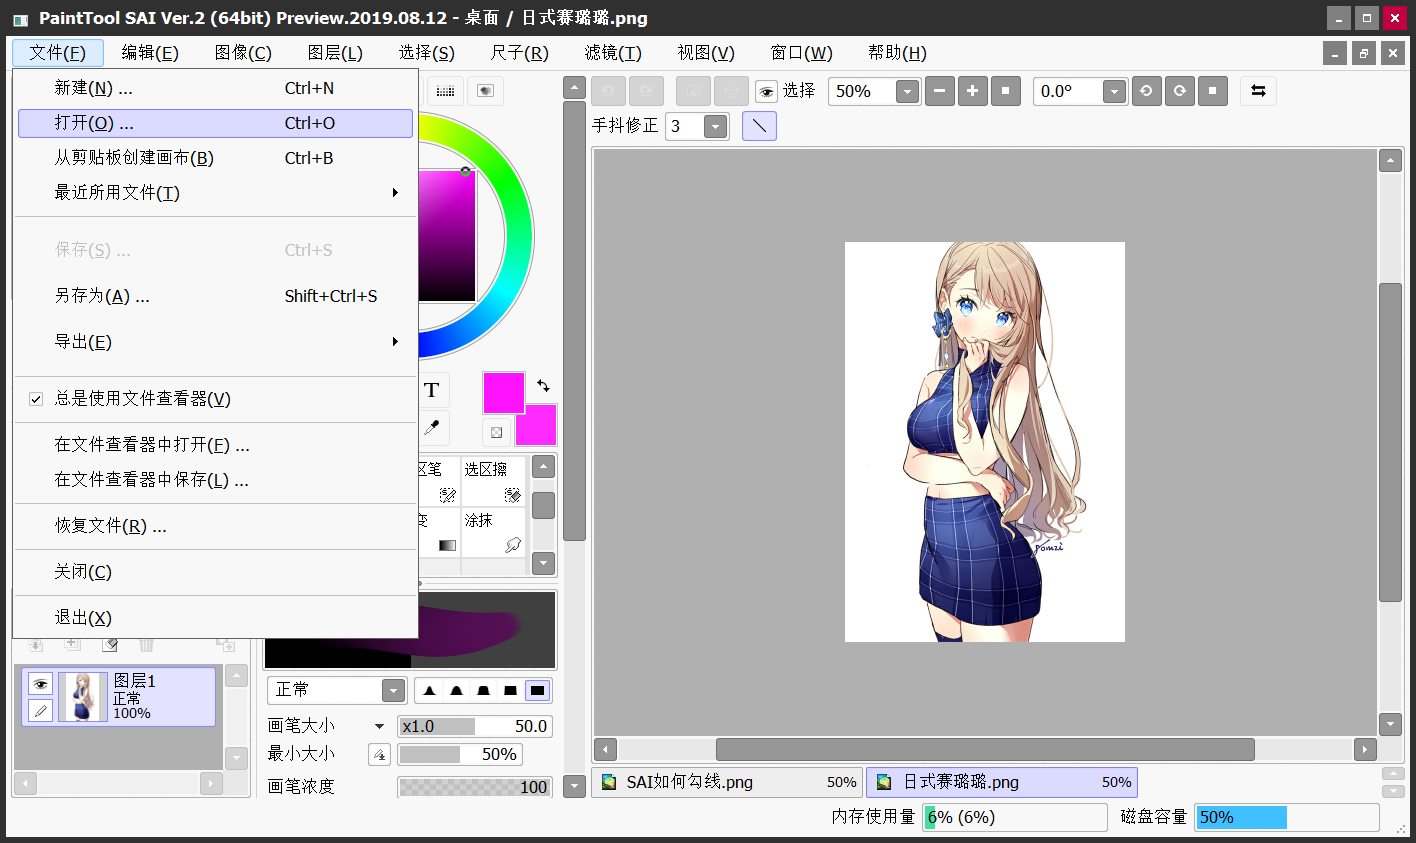The height and width of the screenshot is (843, 1416).
Task: Choose 另存为(A) from the file menu
Action: pyautogui.click(x=215, y=296)
